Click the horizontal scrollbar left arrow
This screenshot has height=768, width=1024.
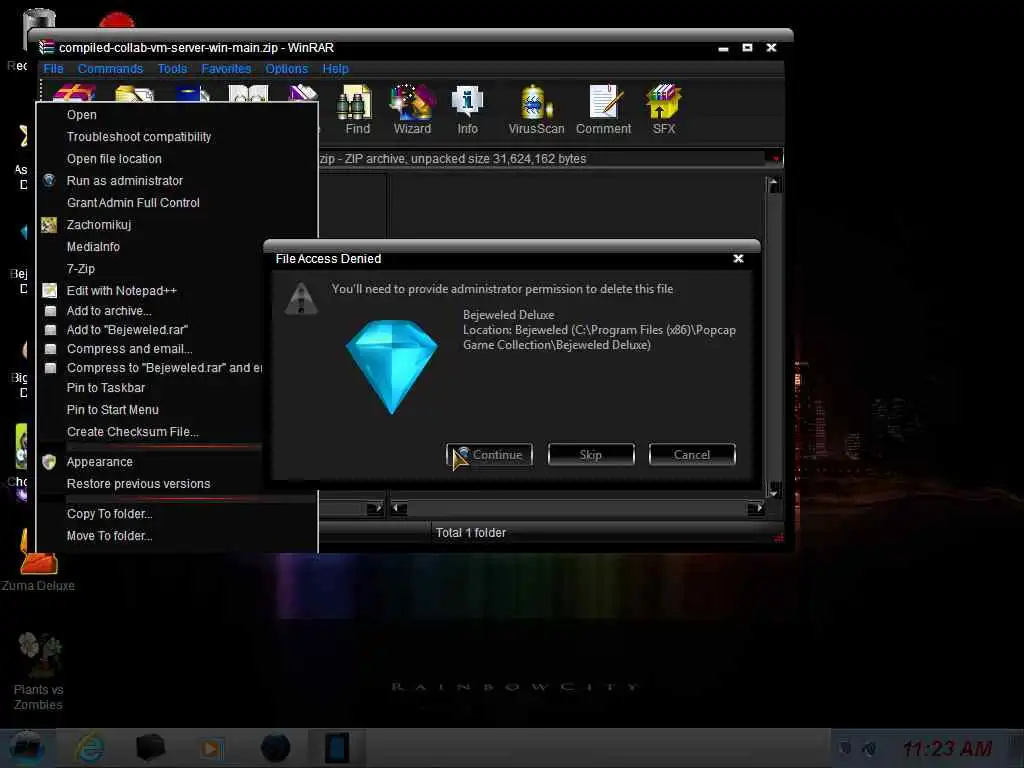coord(399,508)
